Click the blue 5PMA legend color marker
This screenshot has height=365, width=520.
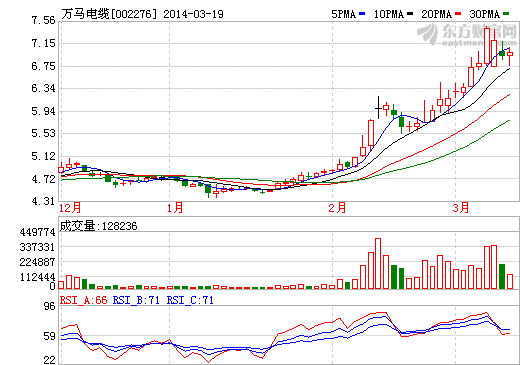[x=362, y=14]
